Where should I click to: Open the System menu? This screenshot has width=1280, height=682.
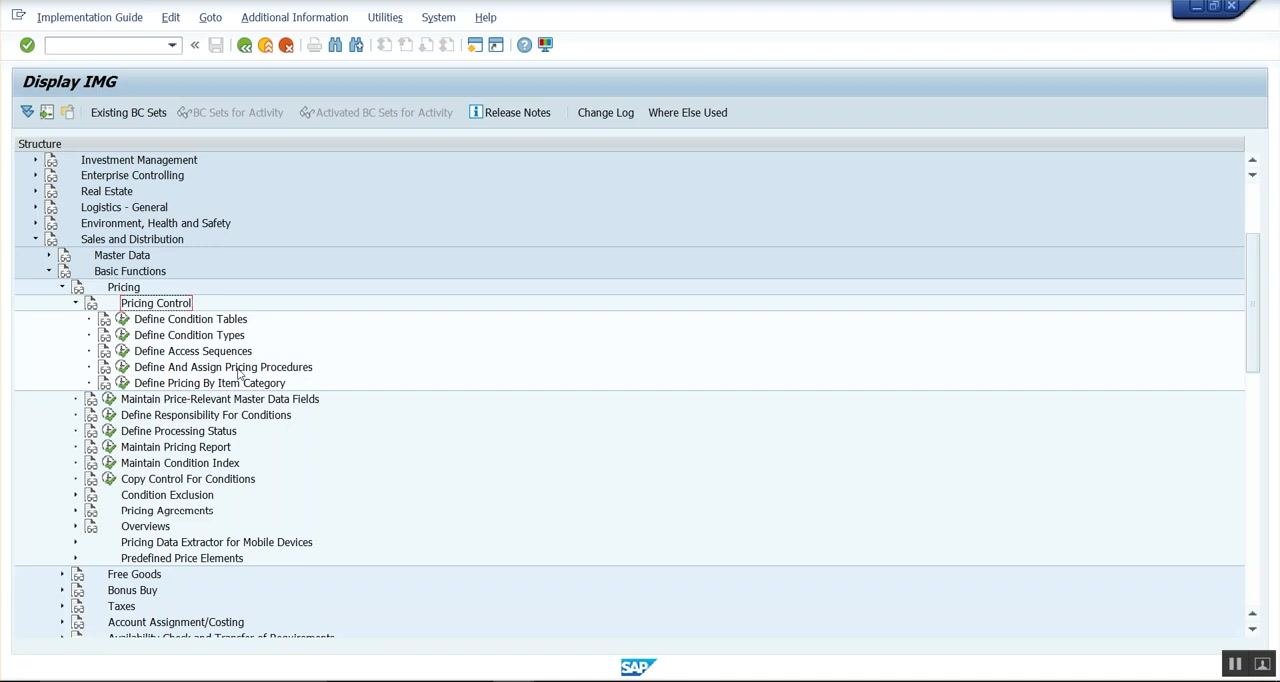438,17
